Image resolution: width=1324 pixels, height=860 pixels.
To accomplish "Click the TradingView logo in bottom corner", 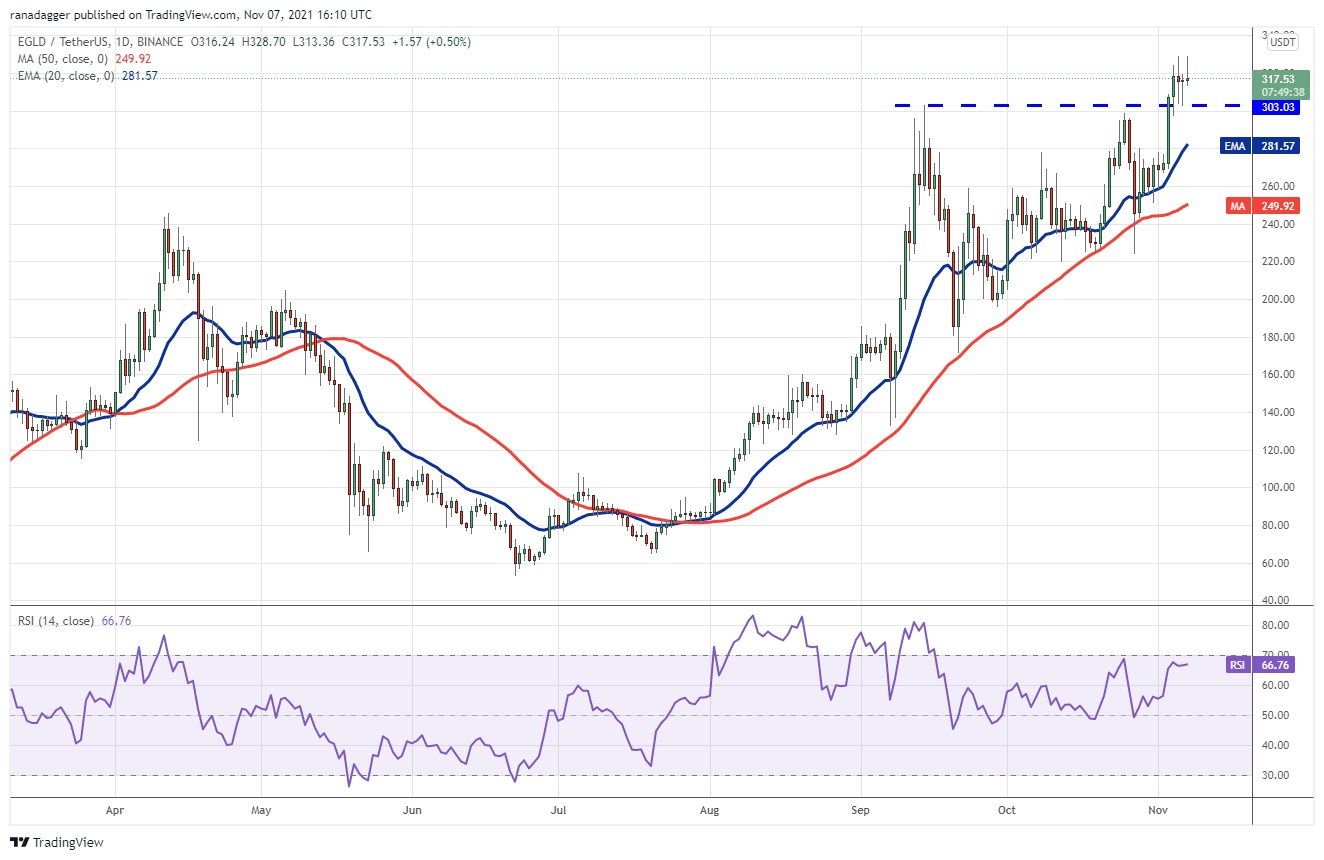I will (x=57, y=842).
